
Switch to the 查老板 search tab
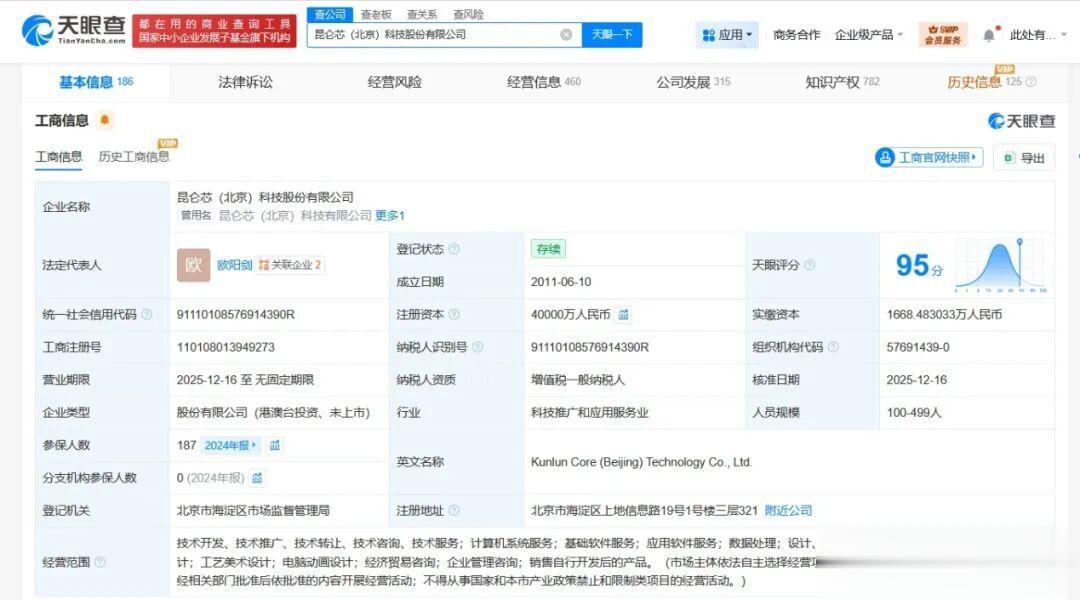point(376,14)
